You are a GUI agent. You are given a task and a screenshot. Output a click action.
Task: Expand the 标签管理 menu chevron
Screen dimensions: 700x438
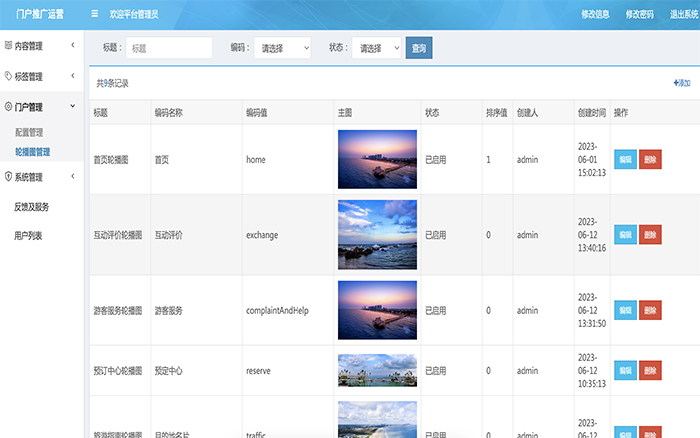pos(72,76)
